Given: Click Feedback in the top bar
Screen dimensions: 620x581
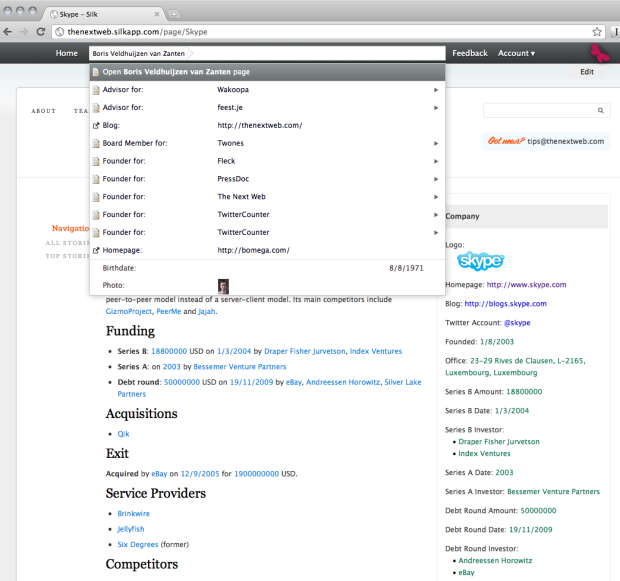Looking at the screenshot, I should click(x=470, y=53).
